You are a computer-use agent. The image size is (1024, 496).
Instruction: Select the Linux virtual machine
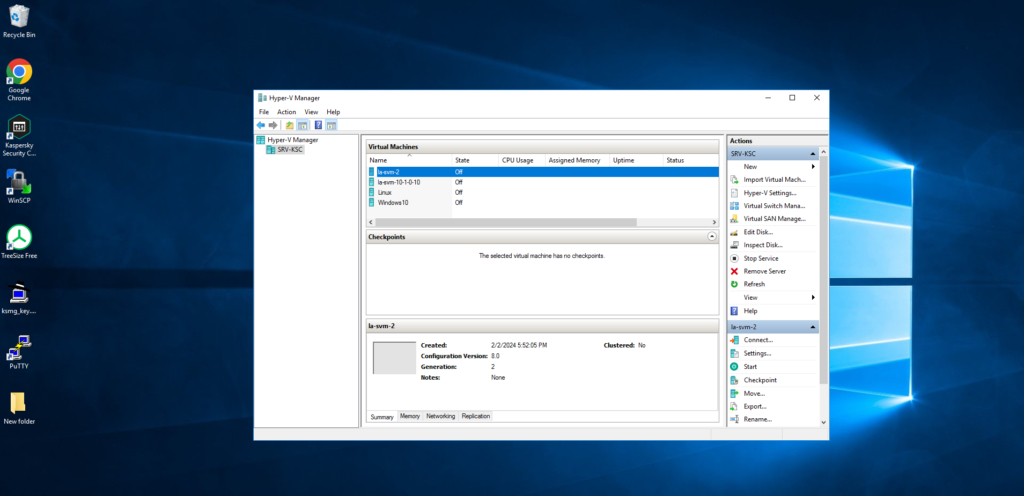(384, 193)
